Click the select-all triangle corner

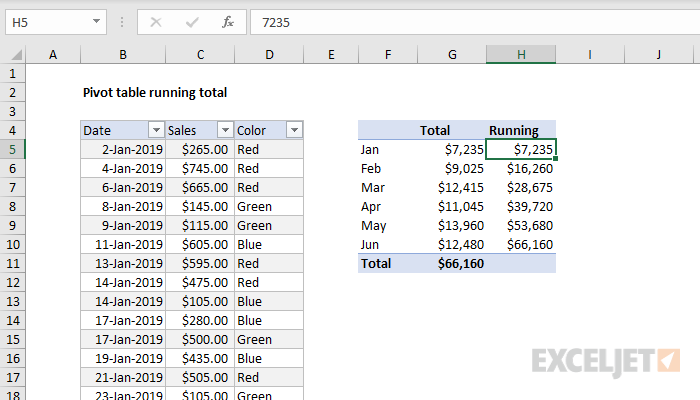17,55
